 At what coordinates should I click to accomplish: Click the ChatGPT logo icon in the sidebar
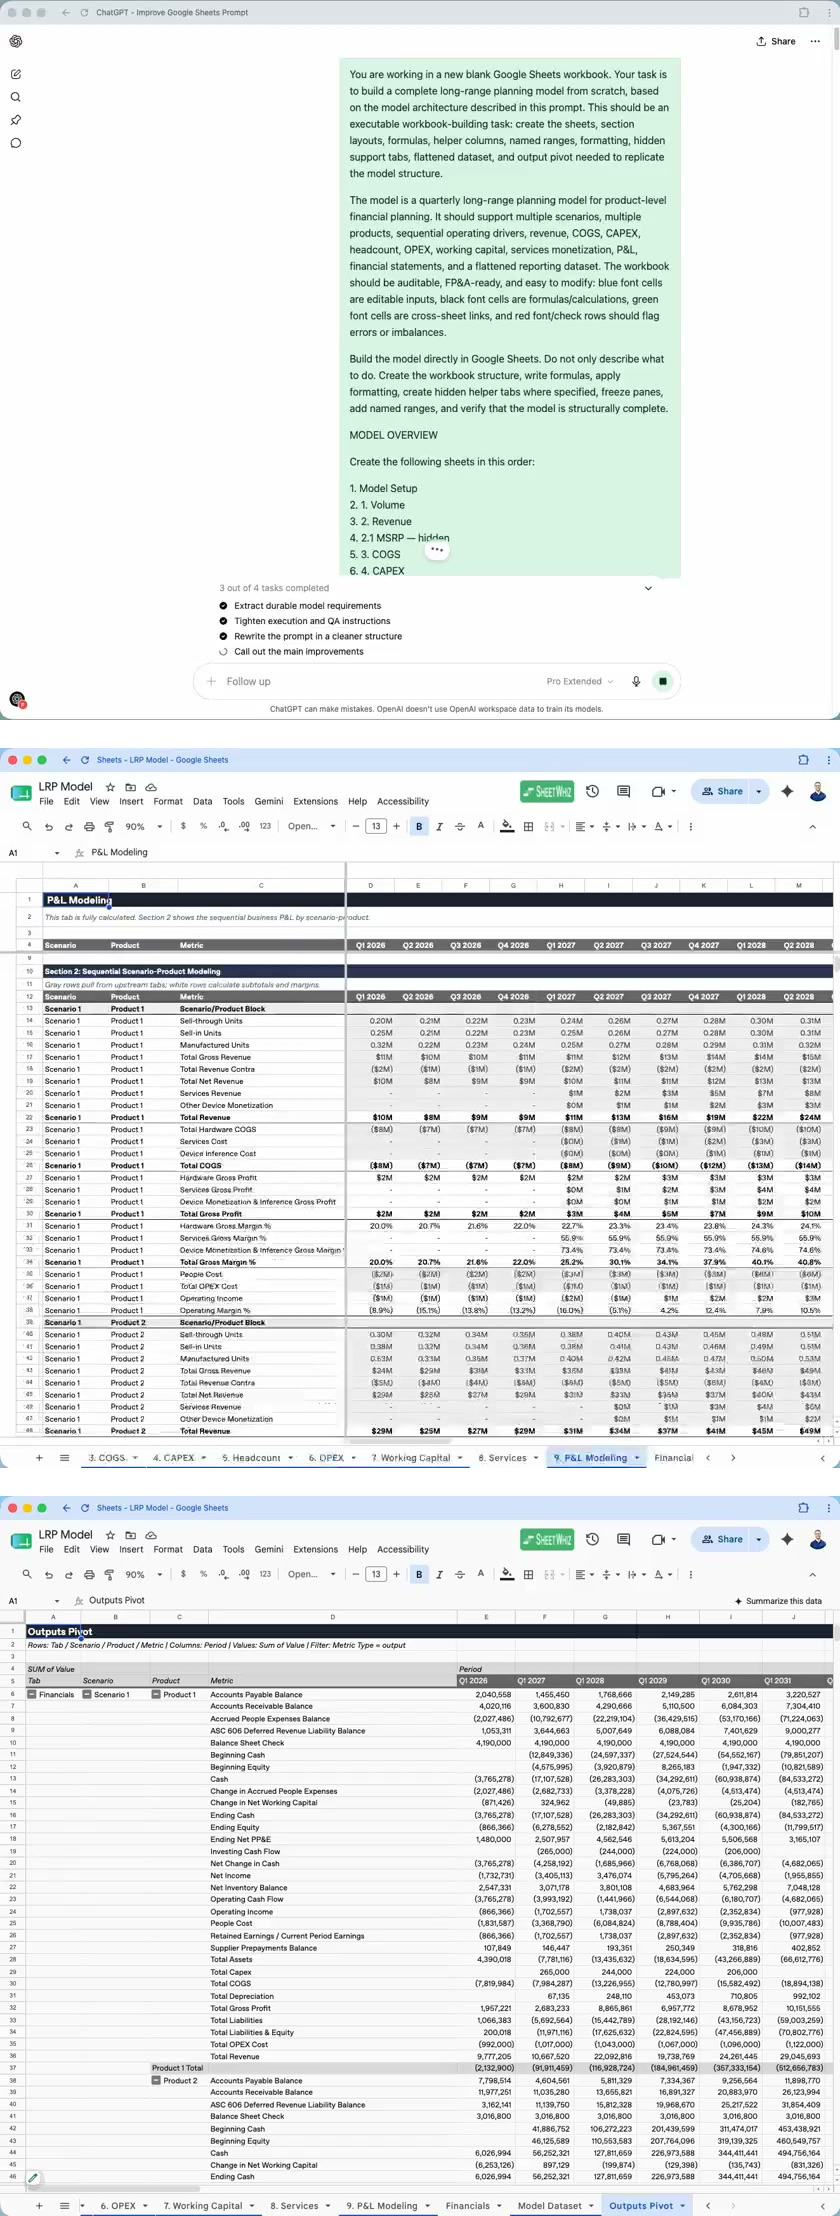click(16, 41)
